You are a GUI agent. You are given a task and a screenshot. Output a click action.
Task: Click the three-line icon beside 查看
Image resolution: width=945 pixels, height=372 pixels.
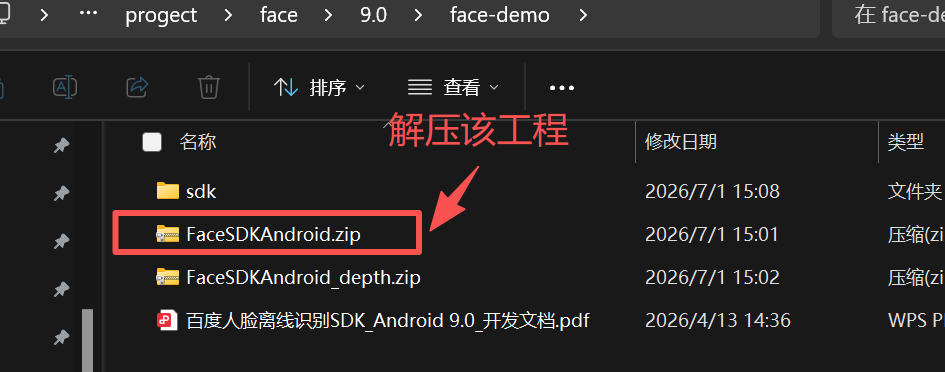click(420, 87)
